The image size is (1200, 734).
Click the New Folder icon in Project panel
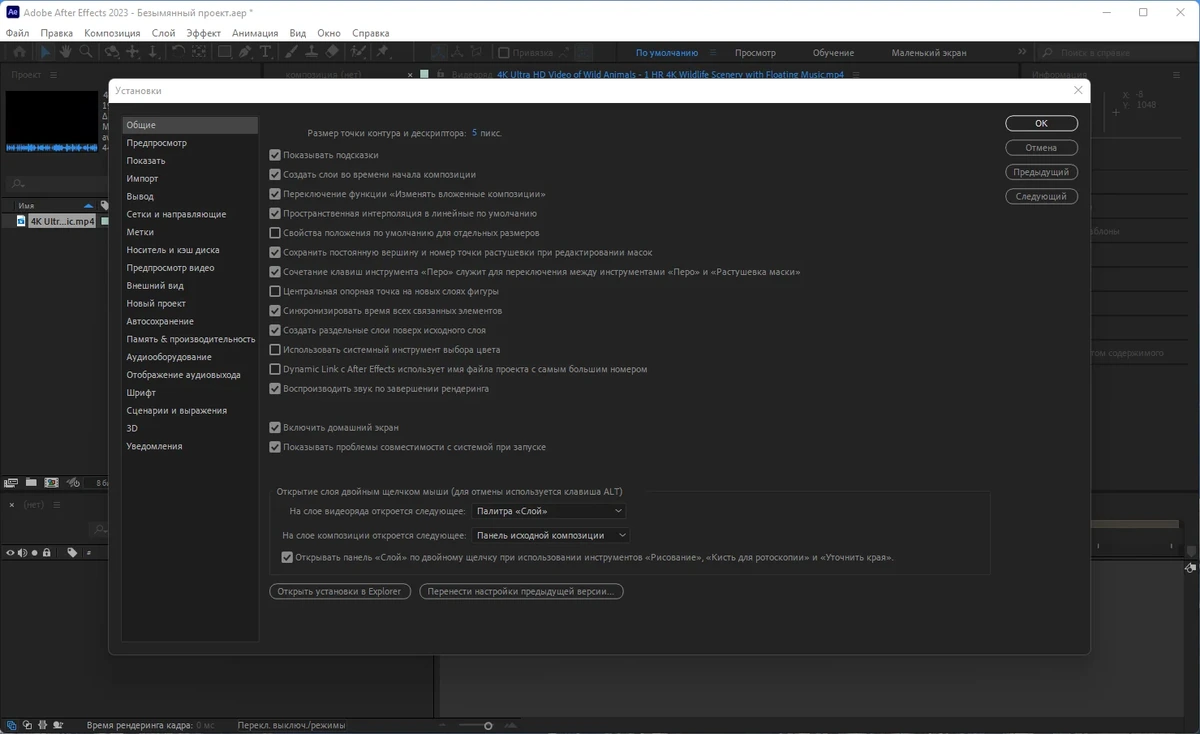(31, 482)
